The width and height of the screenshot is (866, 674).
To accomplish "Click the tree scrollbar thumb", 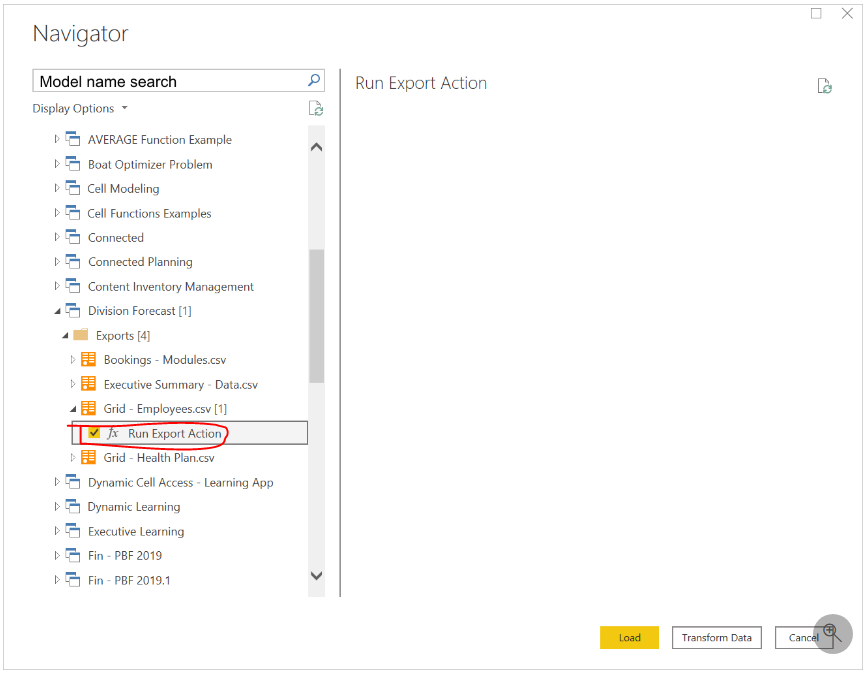I will tap(316, 316).
